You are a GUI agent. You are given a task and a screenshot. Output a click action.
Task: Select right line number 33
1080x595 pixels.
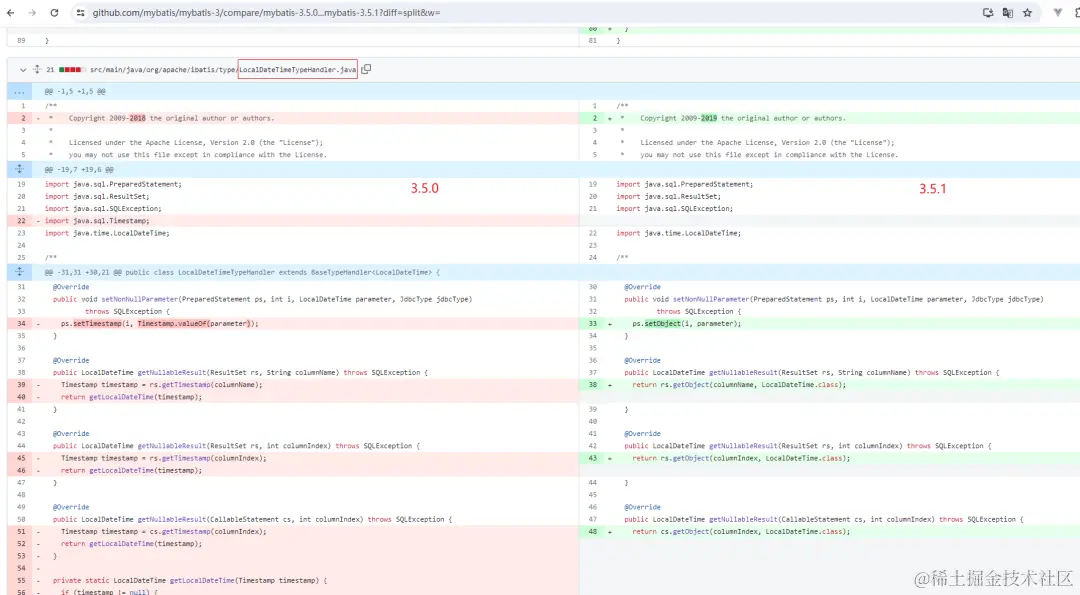593,324
